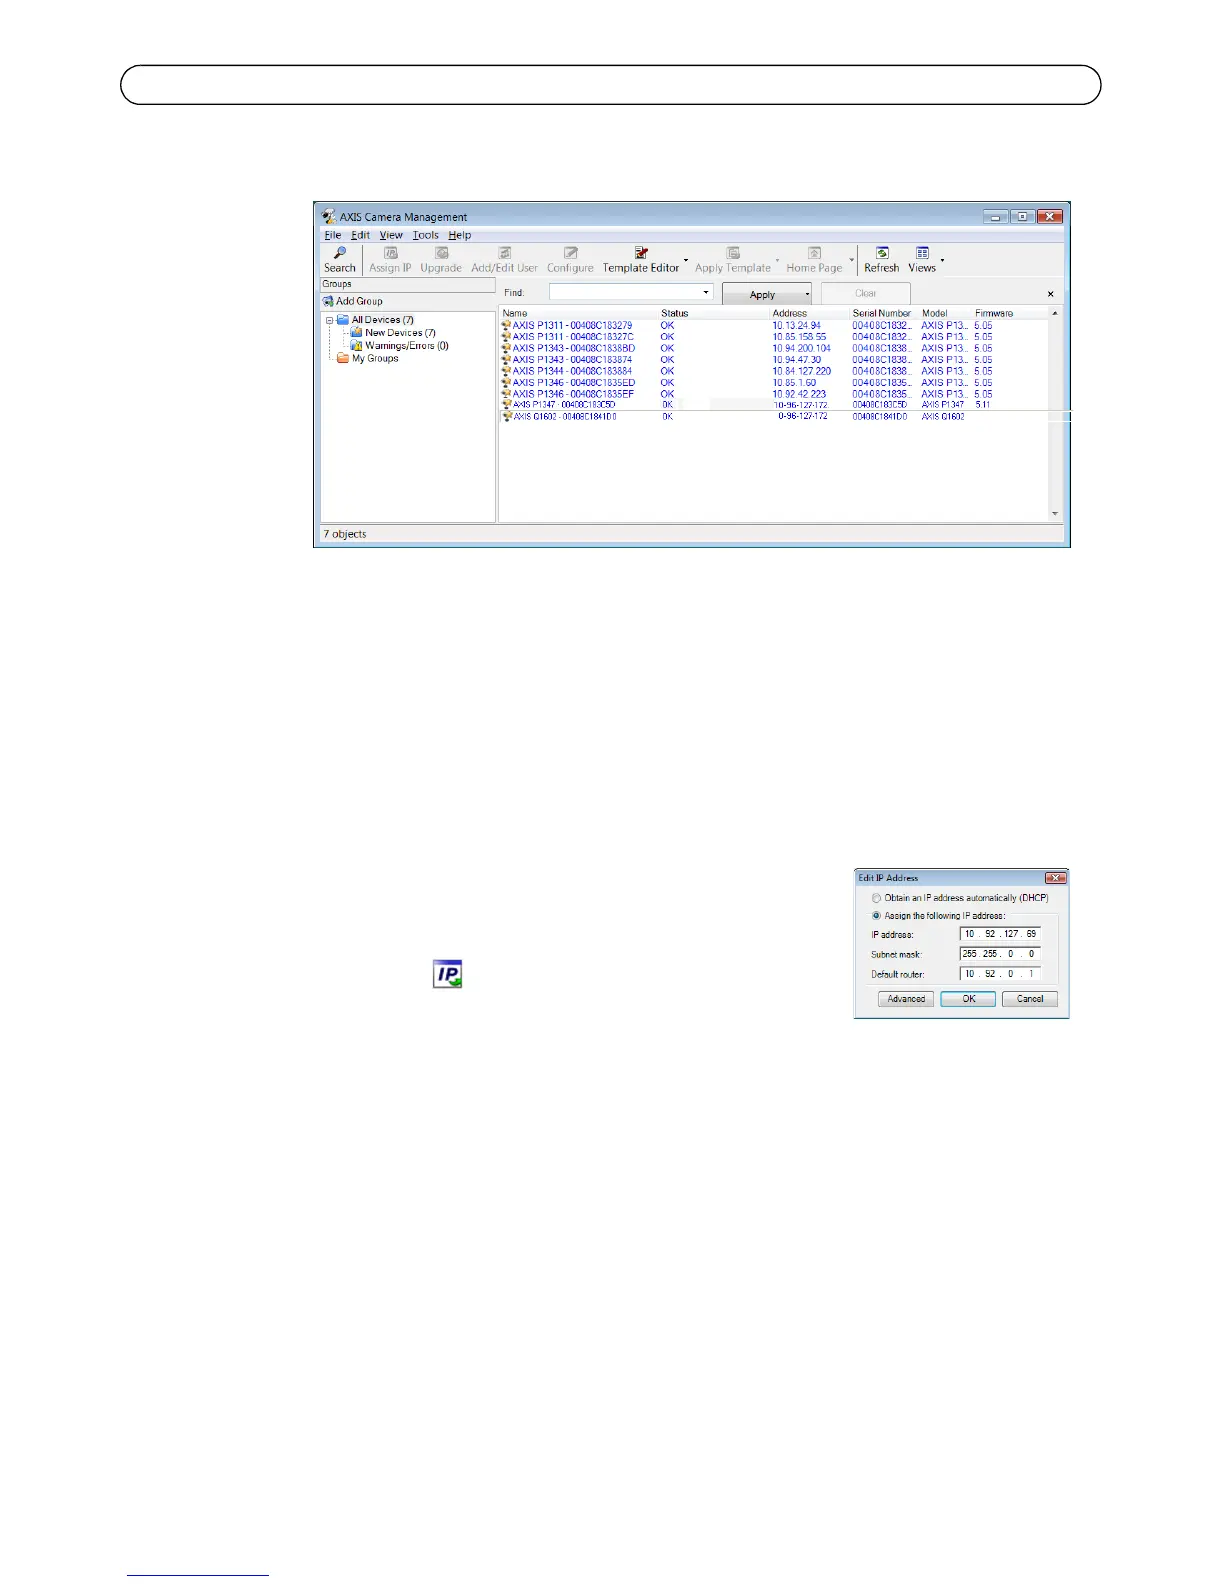Close the Edit IP Address dialog
Screen dimensions: 1224x1584
1055,878
